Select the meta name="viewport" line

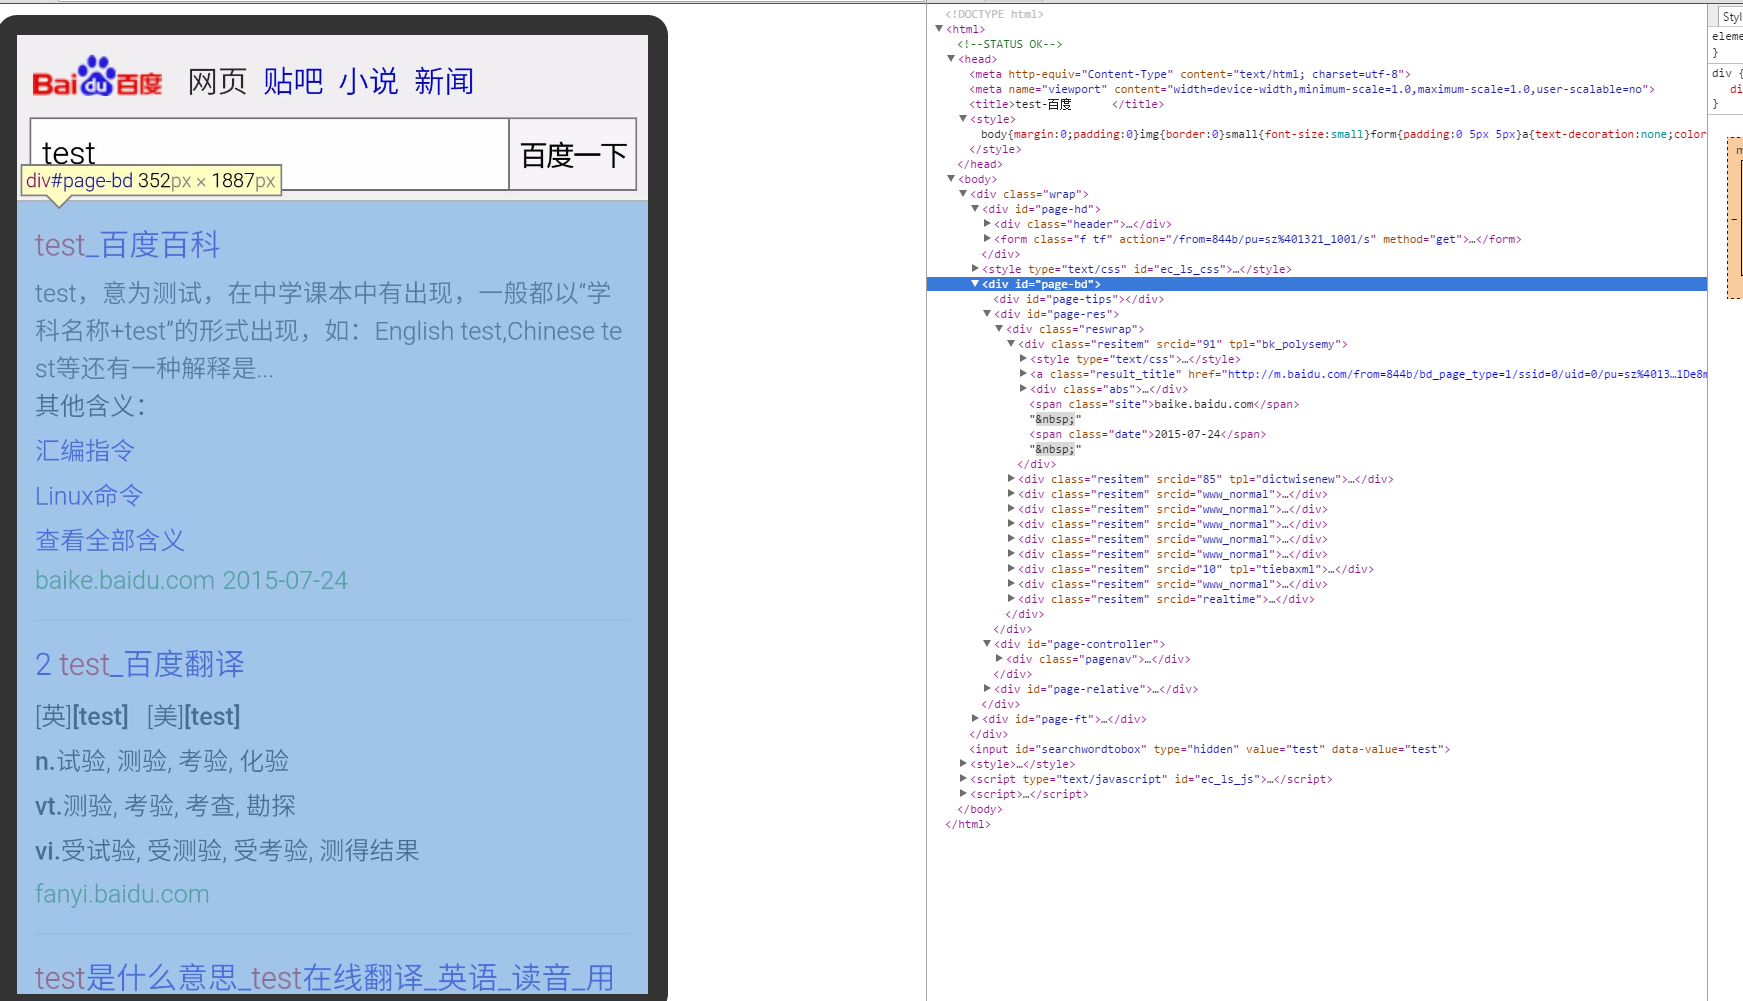[x=1312, y=89]
